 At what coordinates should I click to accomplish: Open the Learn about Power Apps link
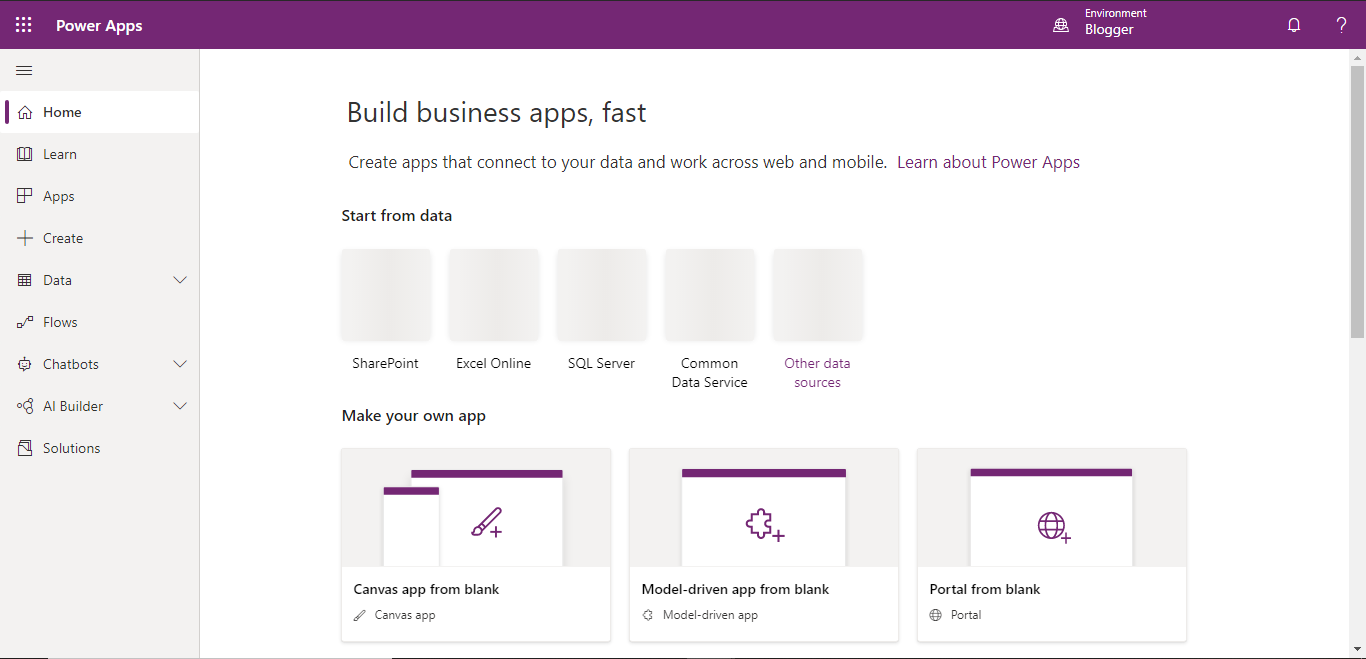point(988,161)
